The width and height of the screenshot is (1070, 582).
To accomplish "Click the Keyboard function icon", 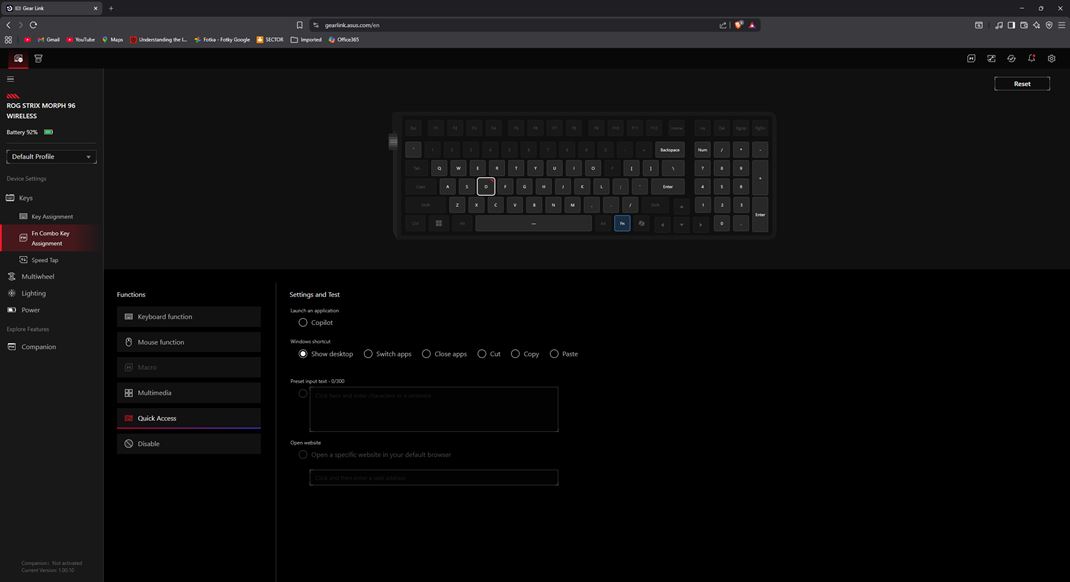I will [x=128, y=317].
